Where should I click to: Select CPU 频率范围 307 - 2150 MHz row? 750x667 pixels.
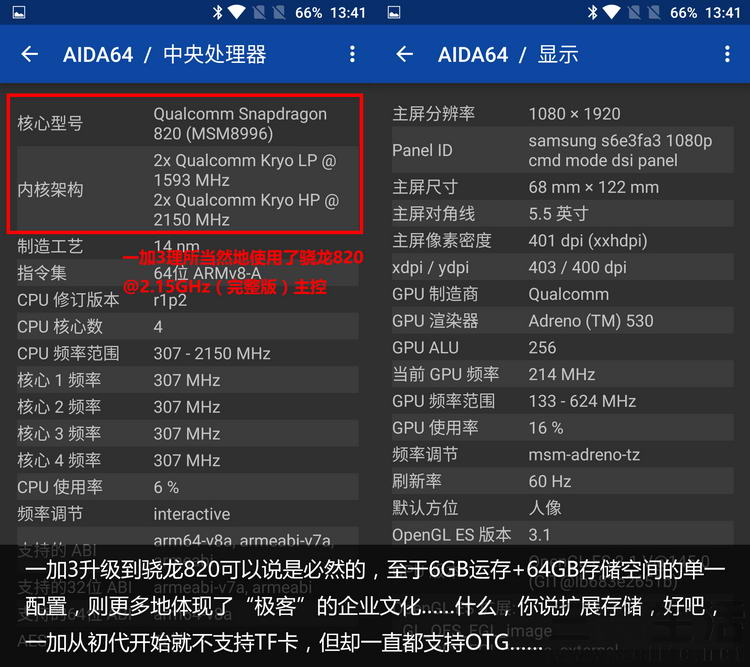(x=188, y=353)
